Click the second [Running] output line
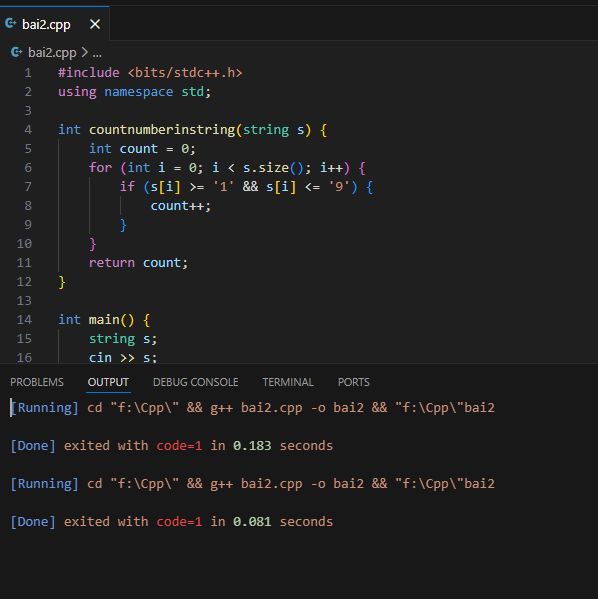598x599 pixels. 252,484
